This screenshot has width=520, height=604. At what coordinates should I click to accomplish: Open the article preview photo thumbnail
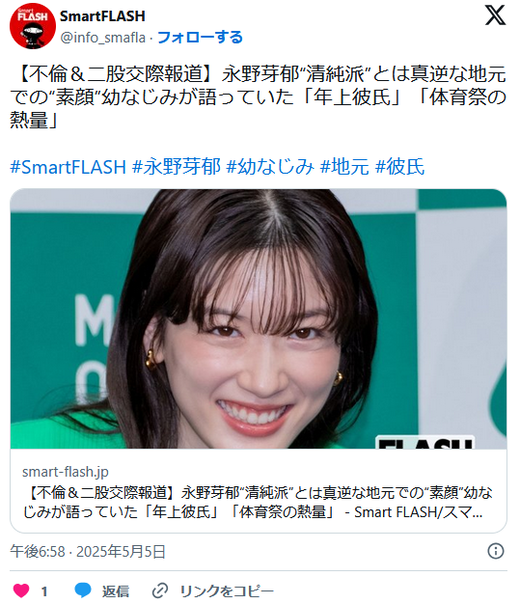258,319
